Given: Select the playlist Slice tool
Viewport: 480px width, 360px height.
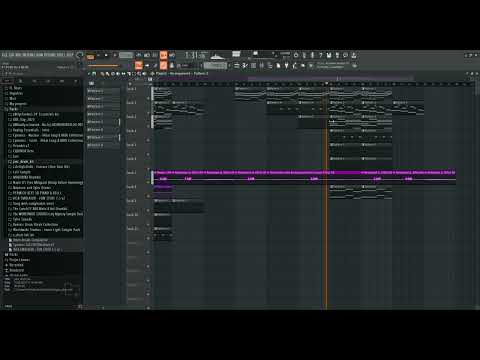Looking at the screenshot, I should (128, 74).
